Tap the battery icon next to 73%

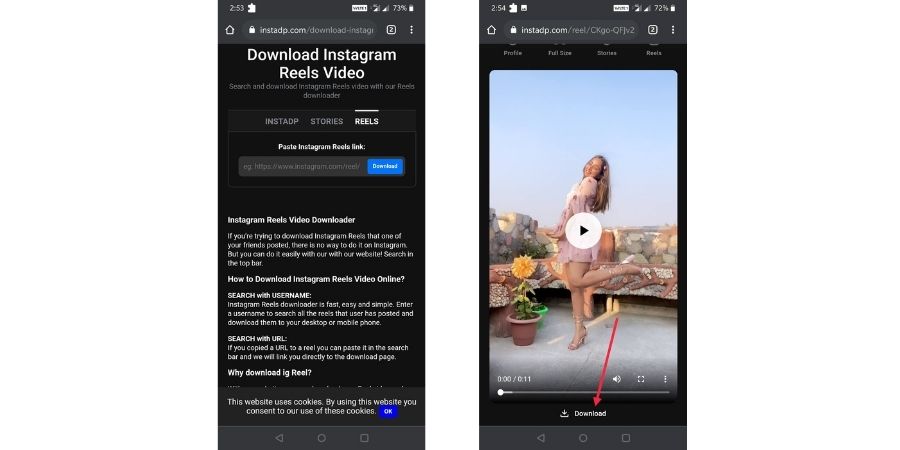(x=411, y=8)
